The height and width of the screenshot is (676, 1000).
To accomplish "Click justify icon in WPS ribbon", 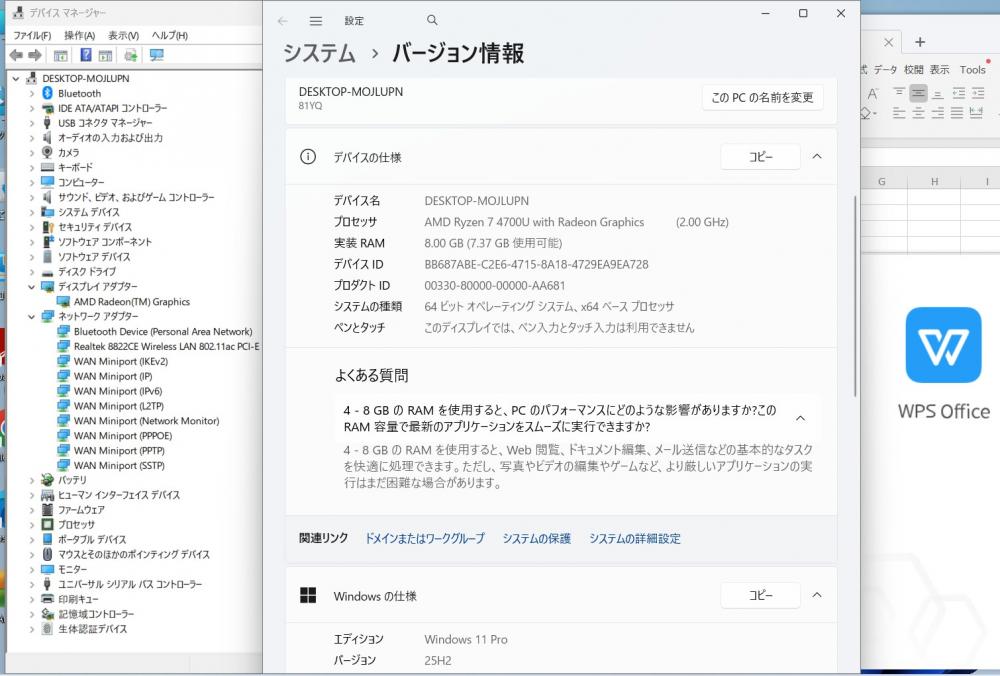I will click(957, 114).
